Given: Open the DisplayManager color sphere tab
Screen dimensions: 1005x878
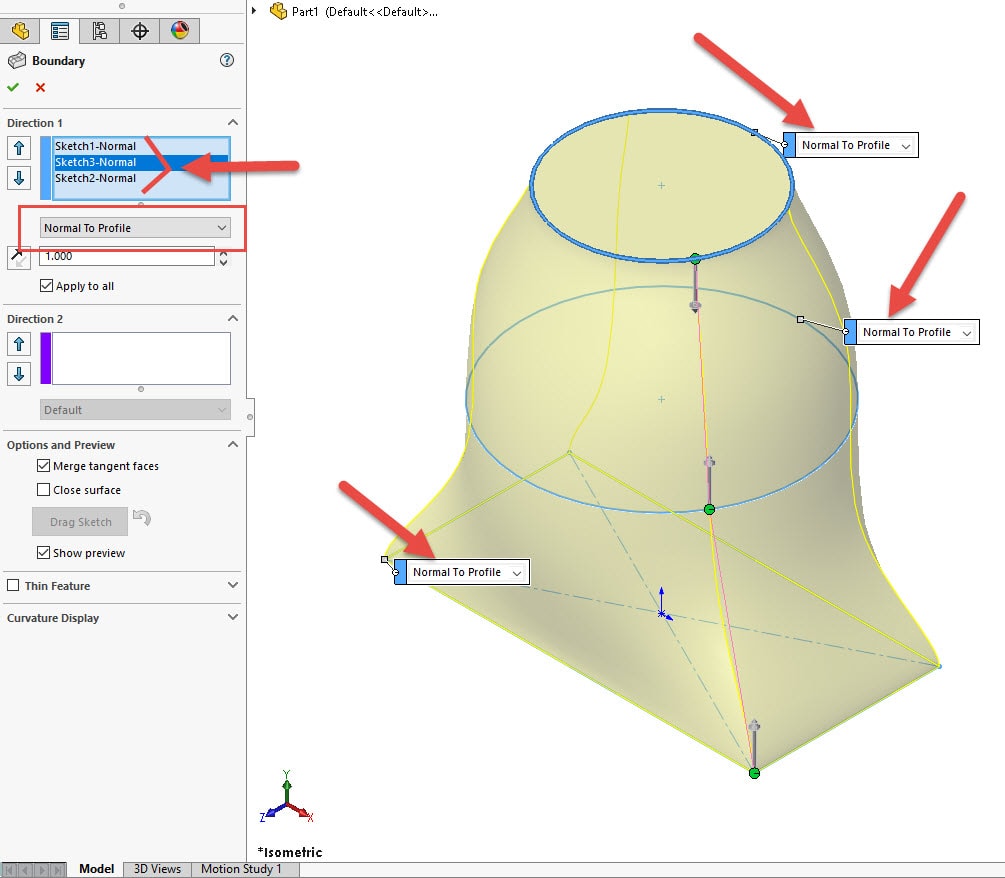Looking at the screenshot, I should (x=179, y=31).
